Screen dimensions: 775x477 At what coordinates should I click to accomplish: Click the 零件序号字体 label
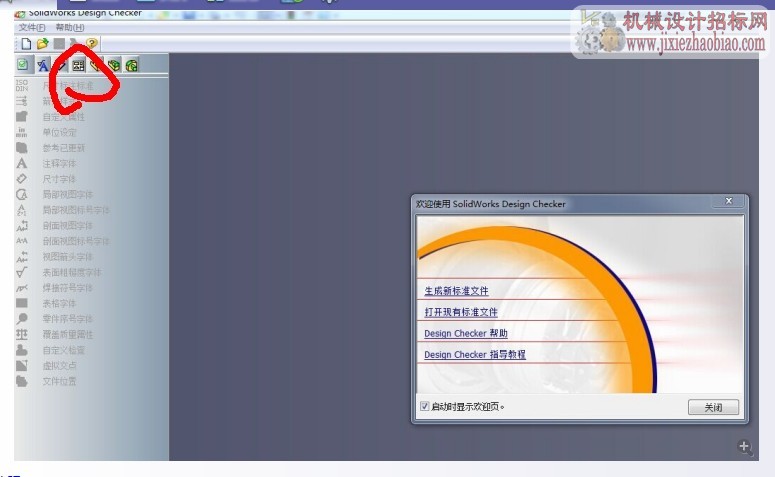coord(68,319)
